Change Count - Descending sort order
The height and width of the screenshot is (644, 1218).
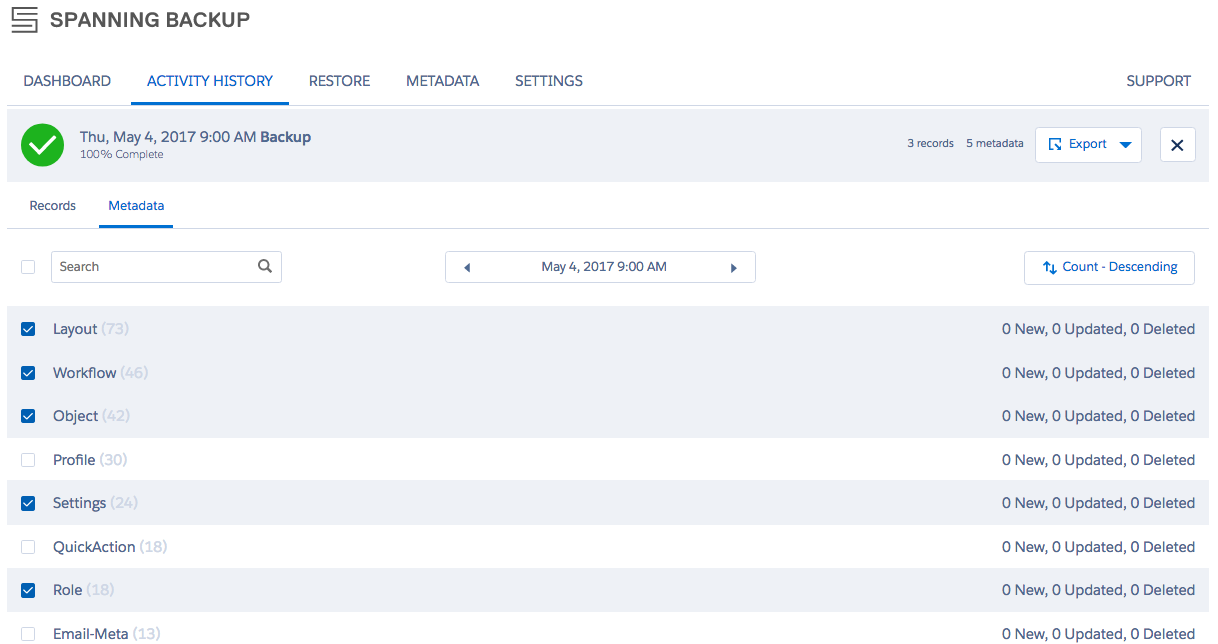1109,267
